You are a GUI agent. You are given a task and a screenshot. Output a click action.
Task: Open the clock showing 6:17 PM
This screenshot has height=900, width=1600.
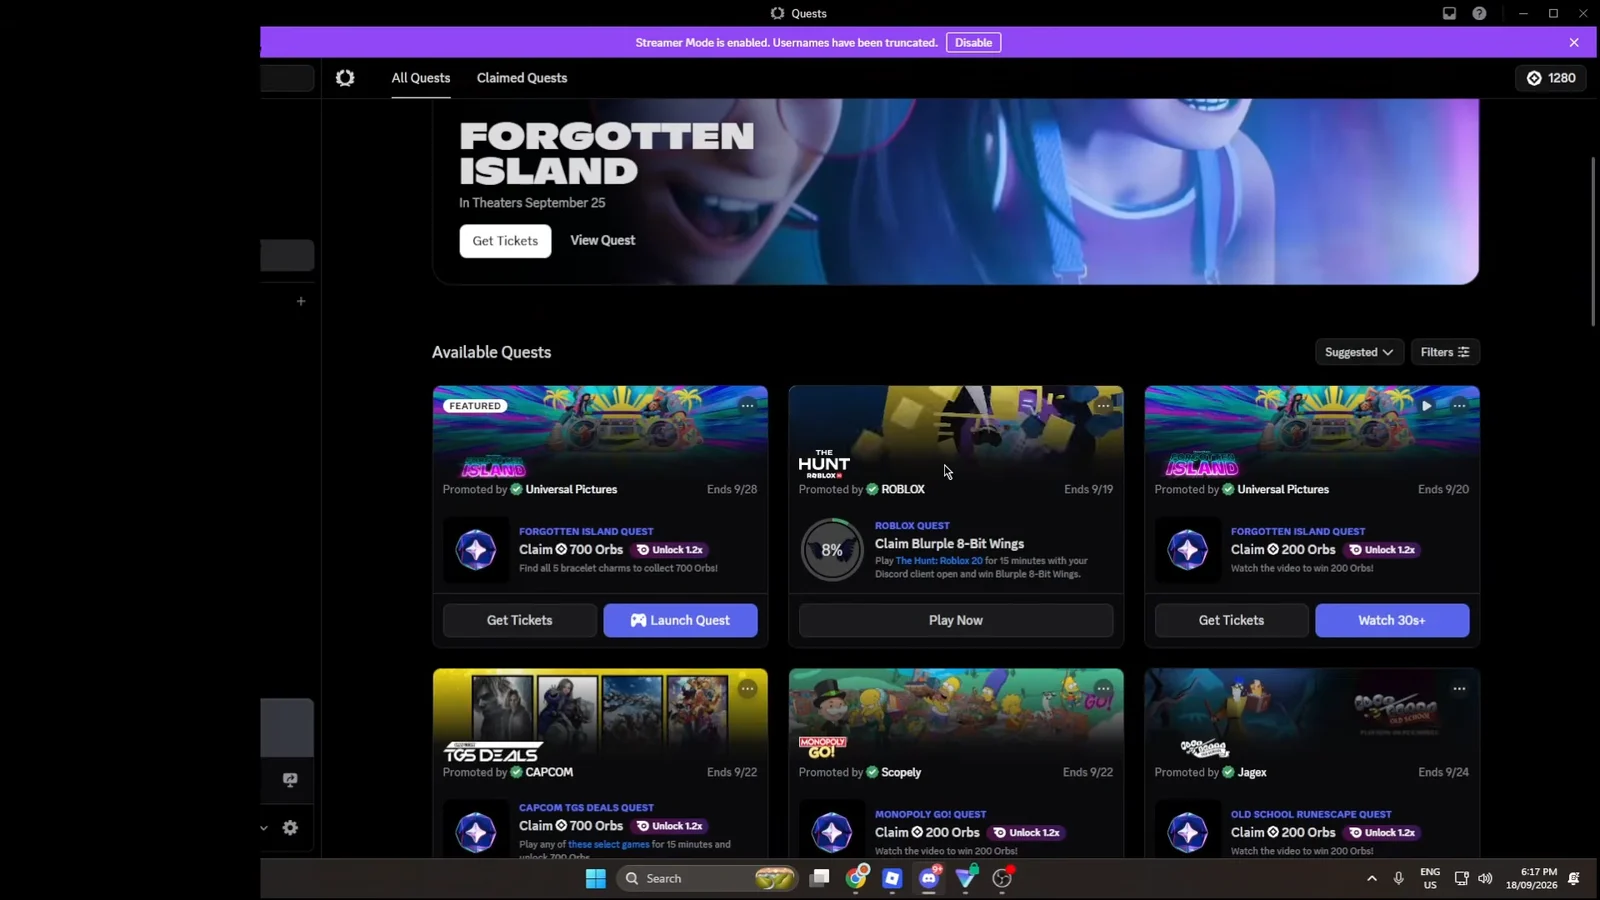point(1532,878)
